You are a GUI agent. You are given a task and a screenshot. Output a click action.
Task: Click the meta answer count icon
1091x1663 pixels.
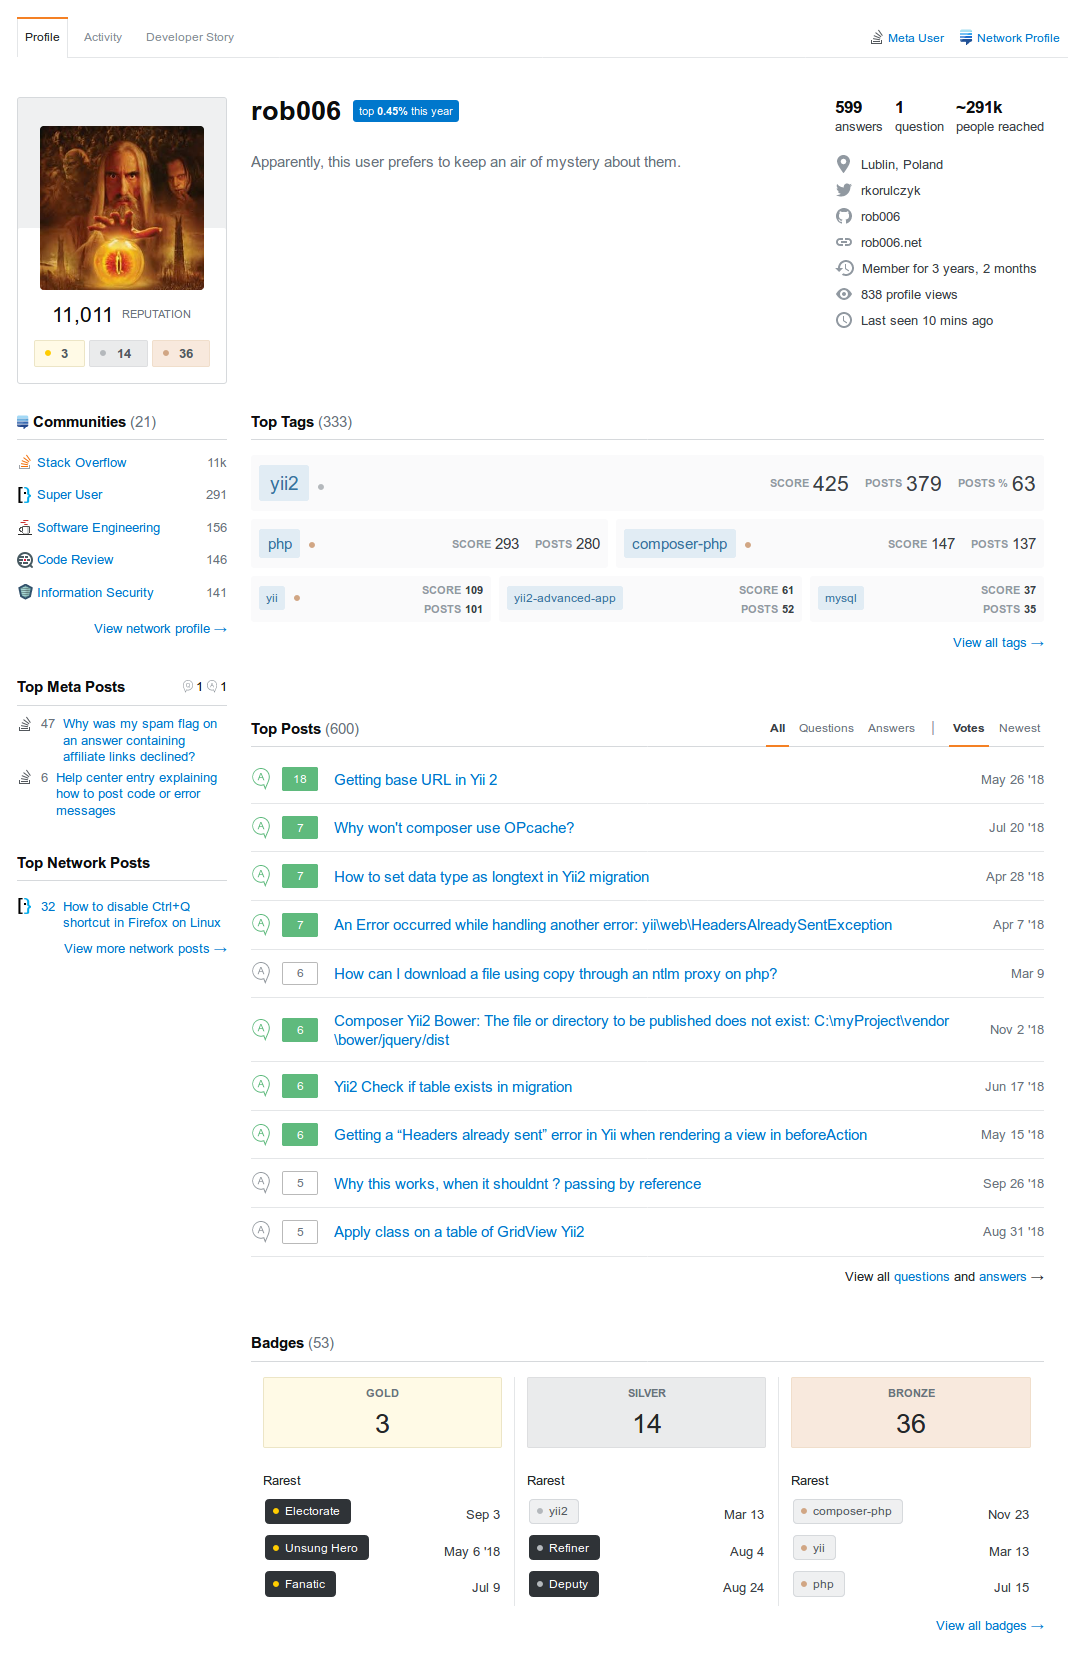212,686
